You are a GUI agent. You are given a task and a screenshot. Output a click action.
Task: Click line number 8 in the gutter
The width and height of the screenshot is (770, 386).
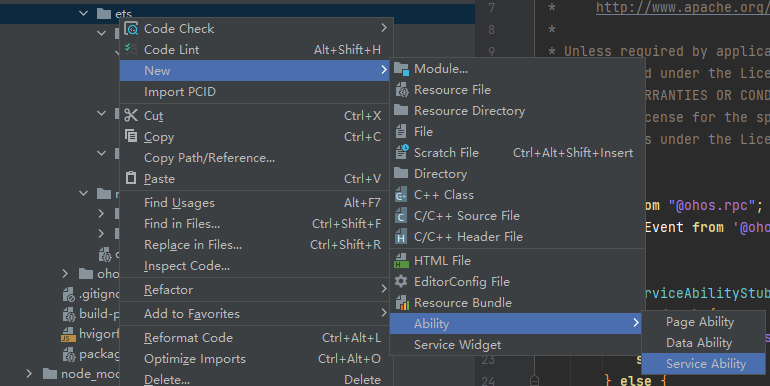[492, 29]
